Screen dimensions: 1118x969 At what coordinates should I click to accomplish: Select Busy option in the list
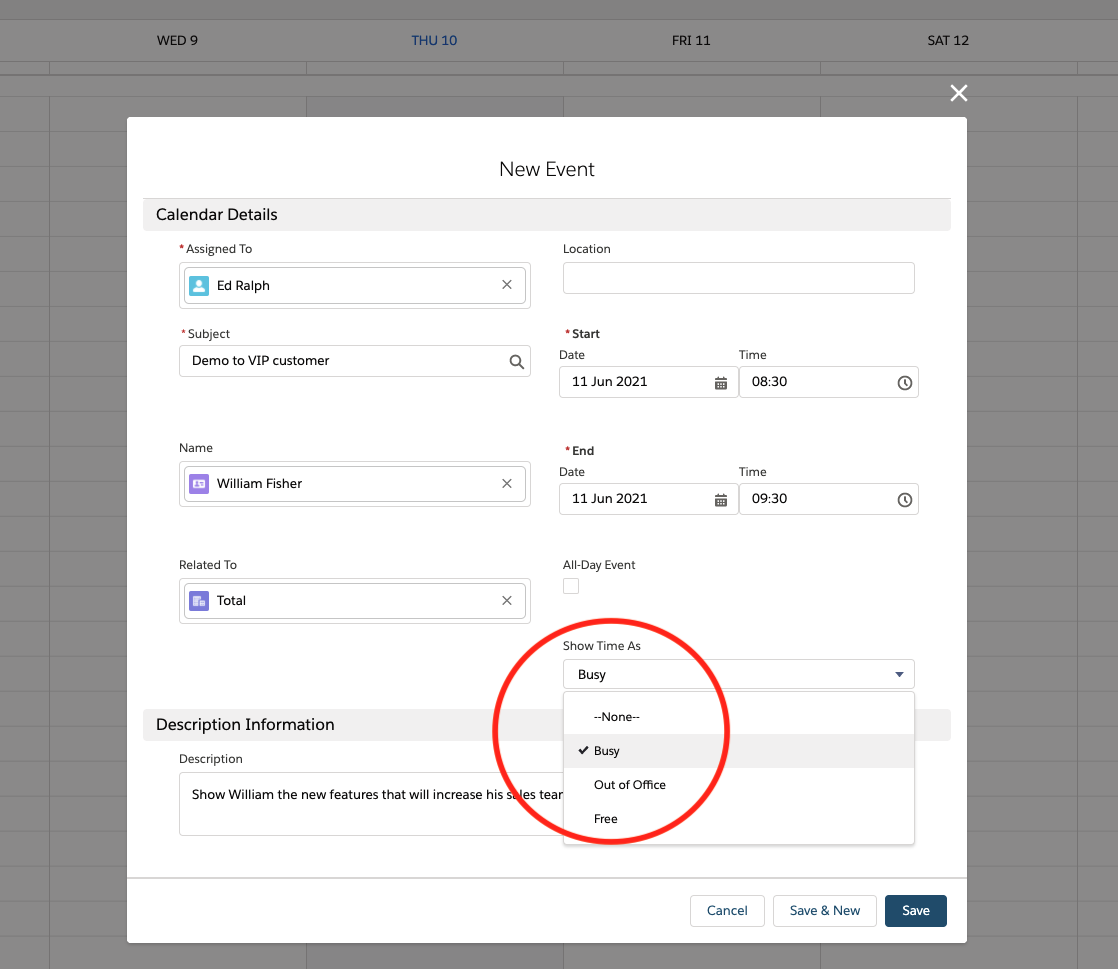pos(738,751)
